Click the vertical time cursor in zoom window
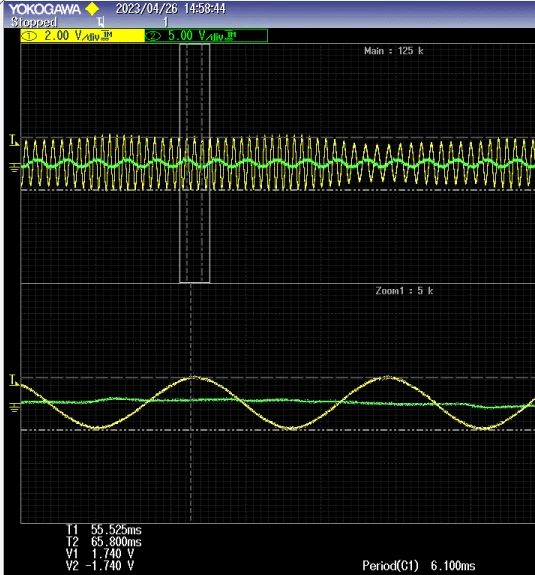The image size is (535, 575). coord(191,403)
